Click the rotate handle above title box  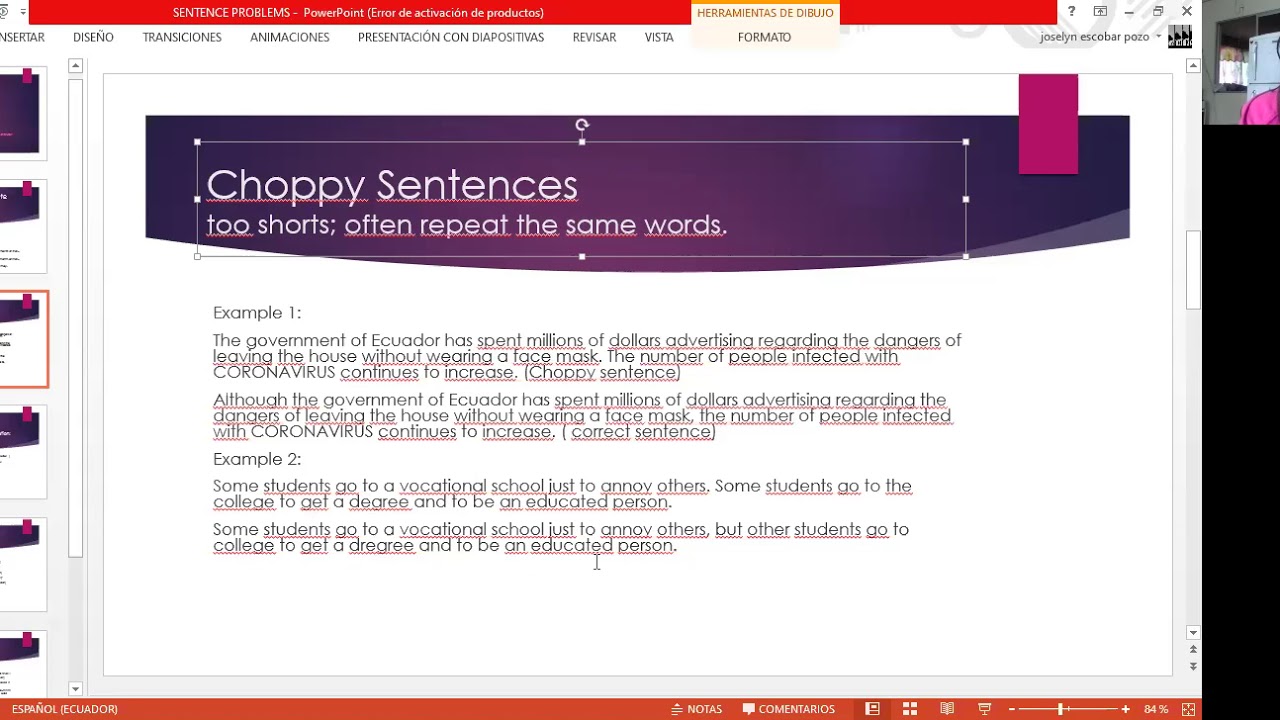click(582, 125)
